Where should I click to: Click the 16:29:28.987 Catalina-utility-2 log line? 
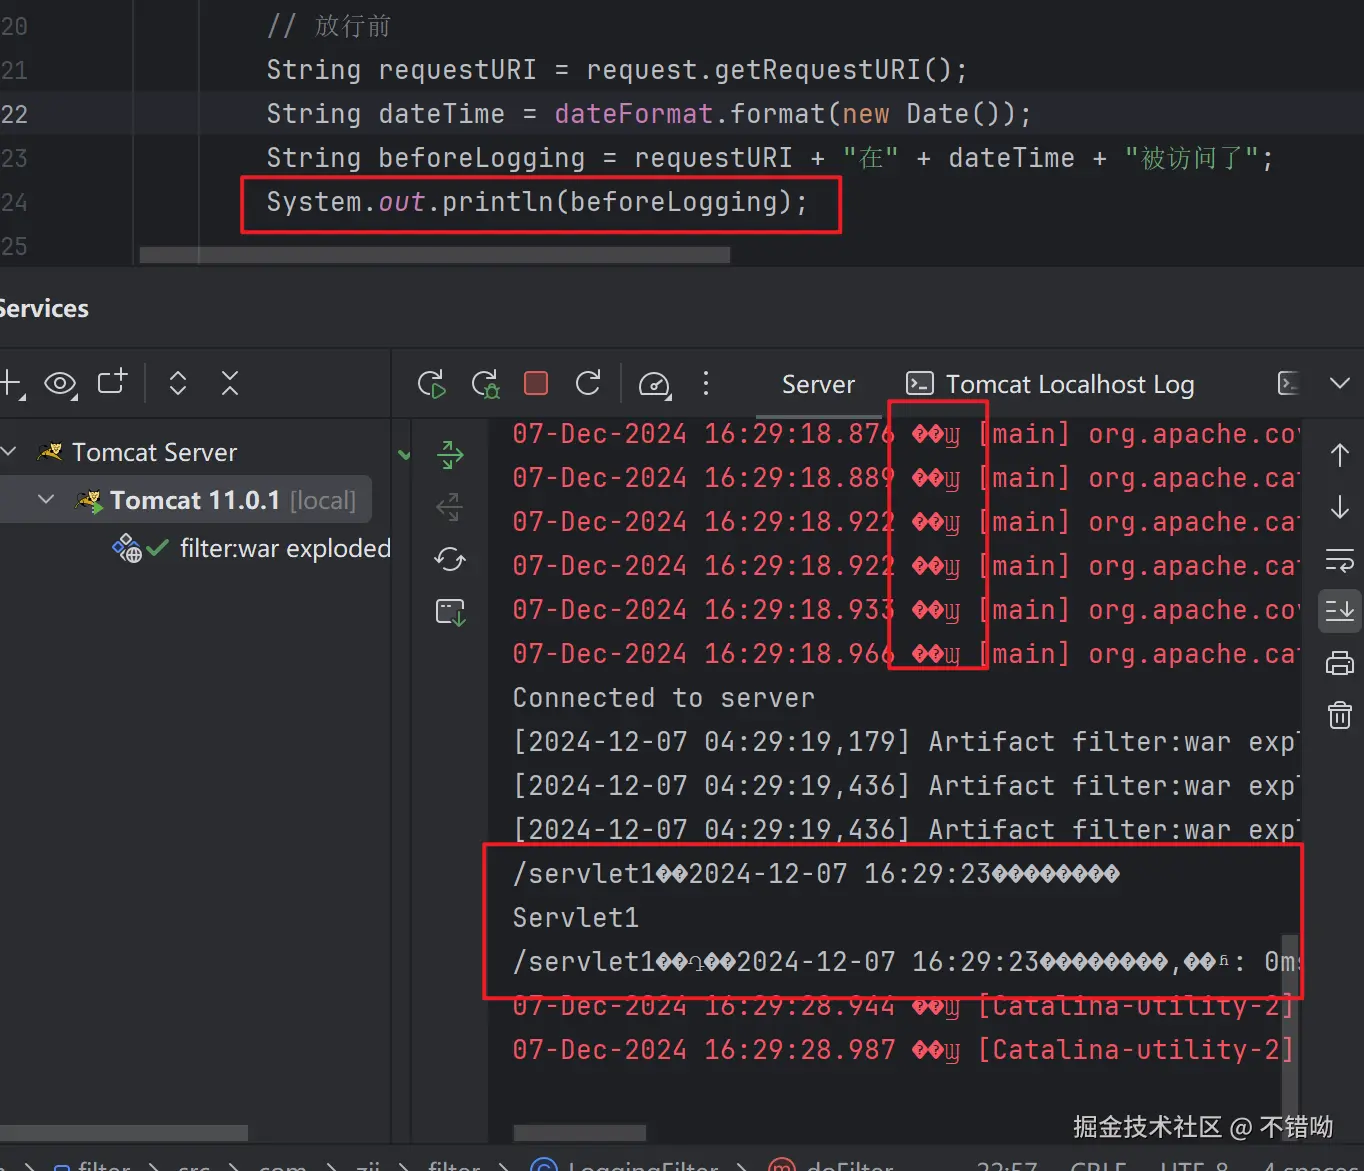coord(903,1050)
